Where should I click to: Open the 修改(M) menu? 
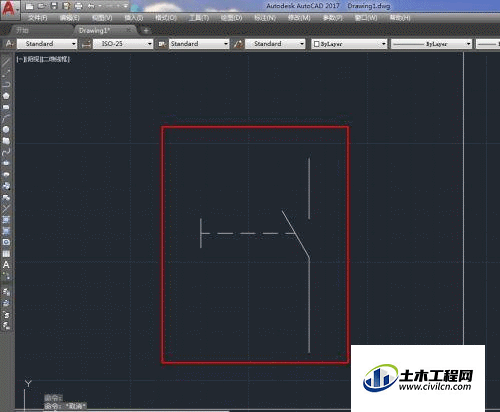(299, 18)
